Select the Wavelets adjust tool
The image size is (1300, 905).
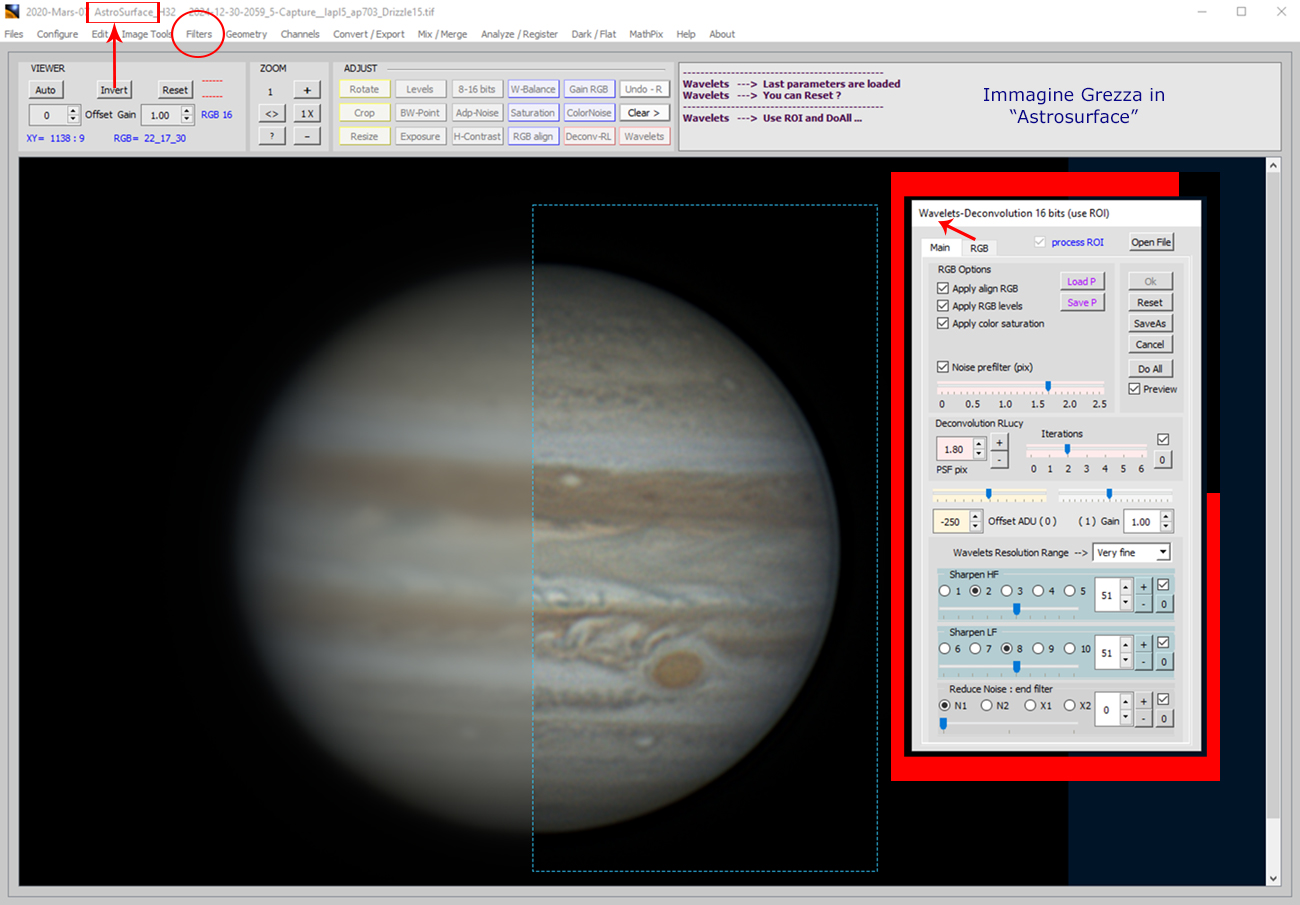tap(644, 136)
